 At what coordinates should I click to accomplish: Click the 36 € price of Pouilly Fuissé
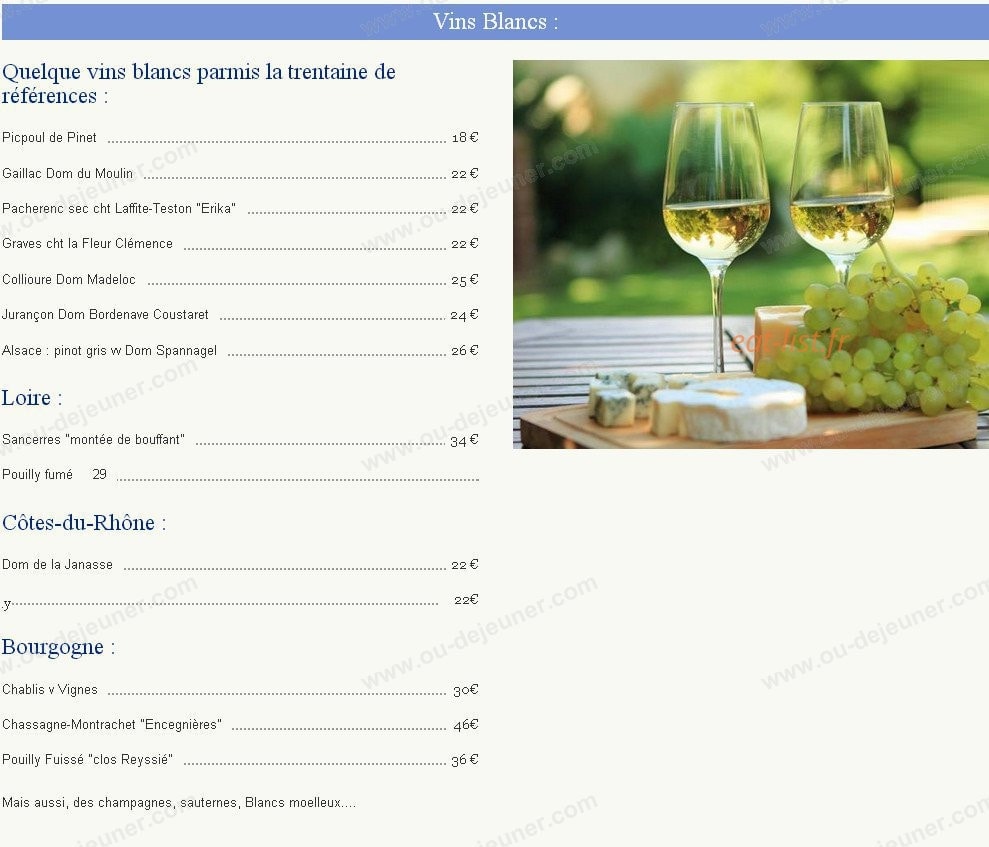click(x=465, y=760)
